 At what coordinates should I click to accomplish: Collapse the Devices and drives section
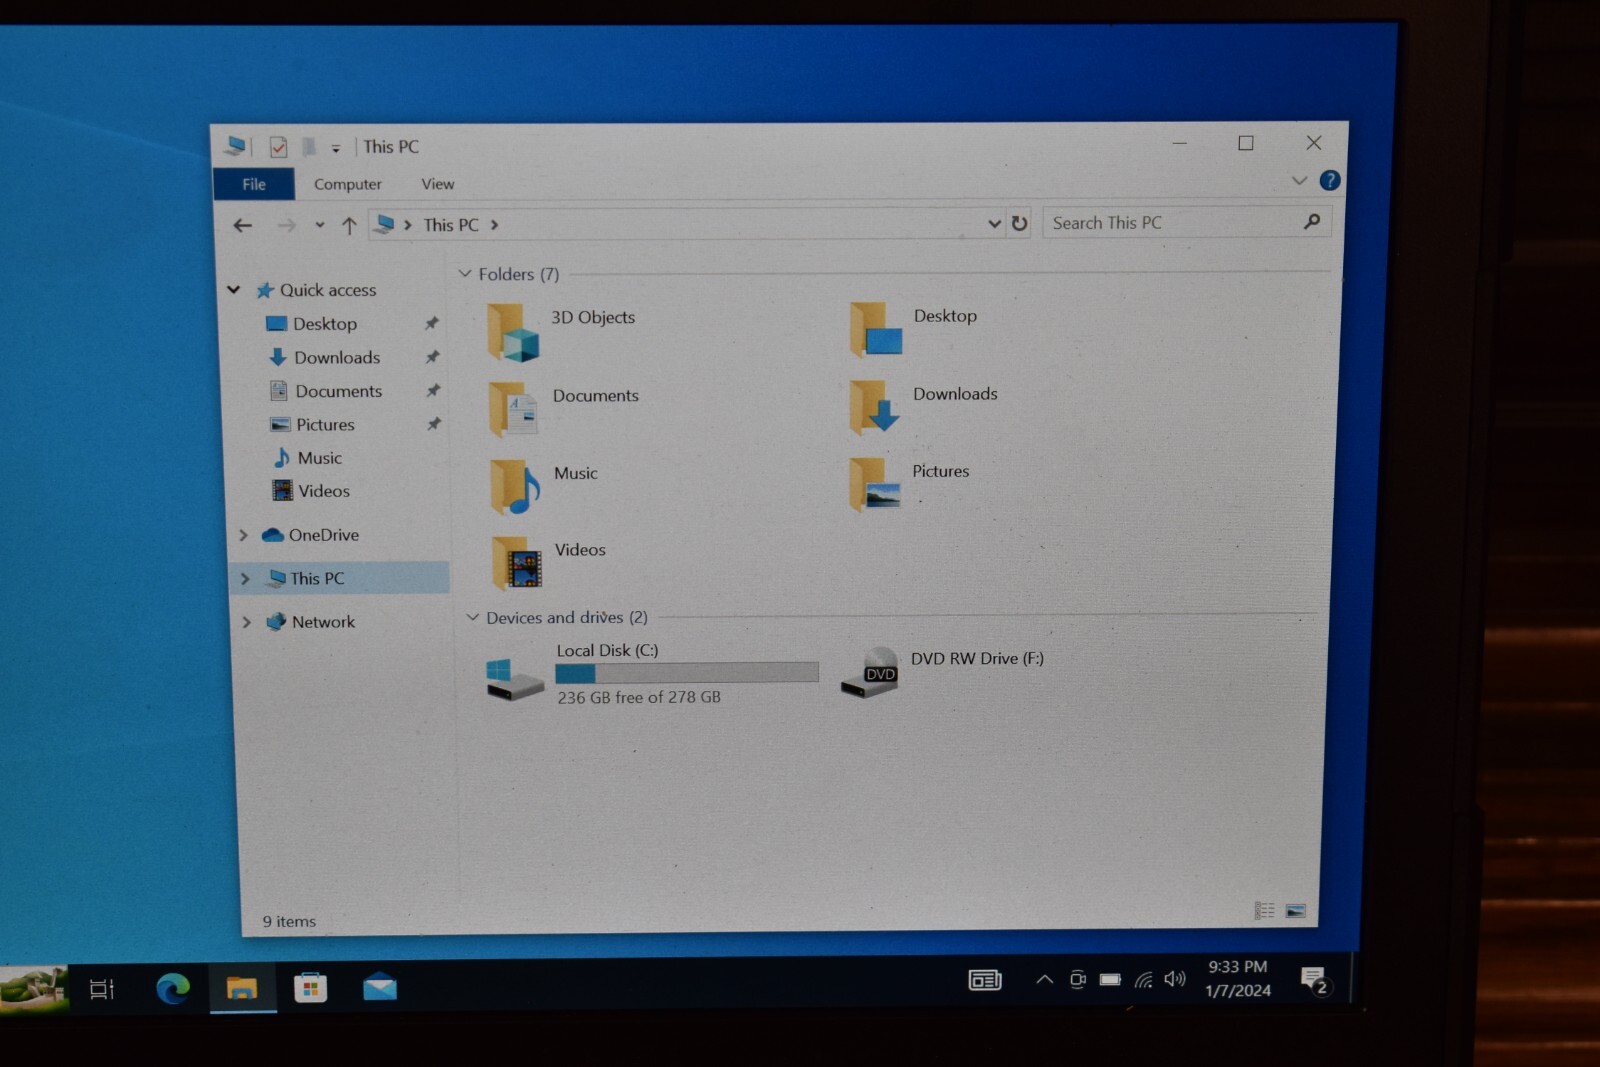click(x=473, y=617)
